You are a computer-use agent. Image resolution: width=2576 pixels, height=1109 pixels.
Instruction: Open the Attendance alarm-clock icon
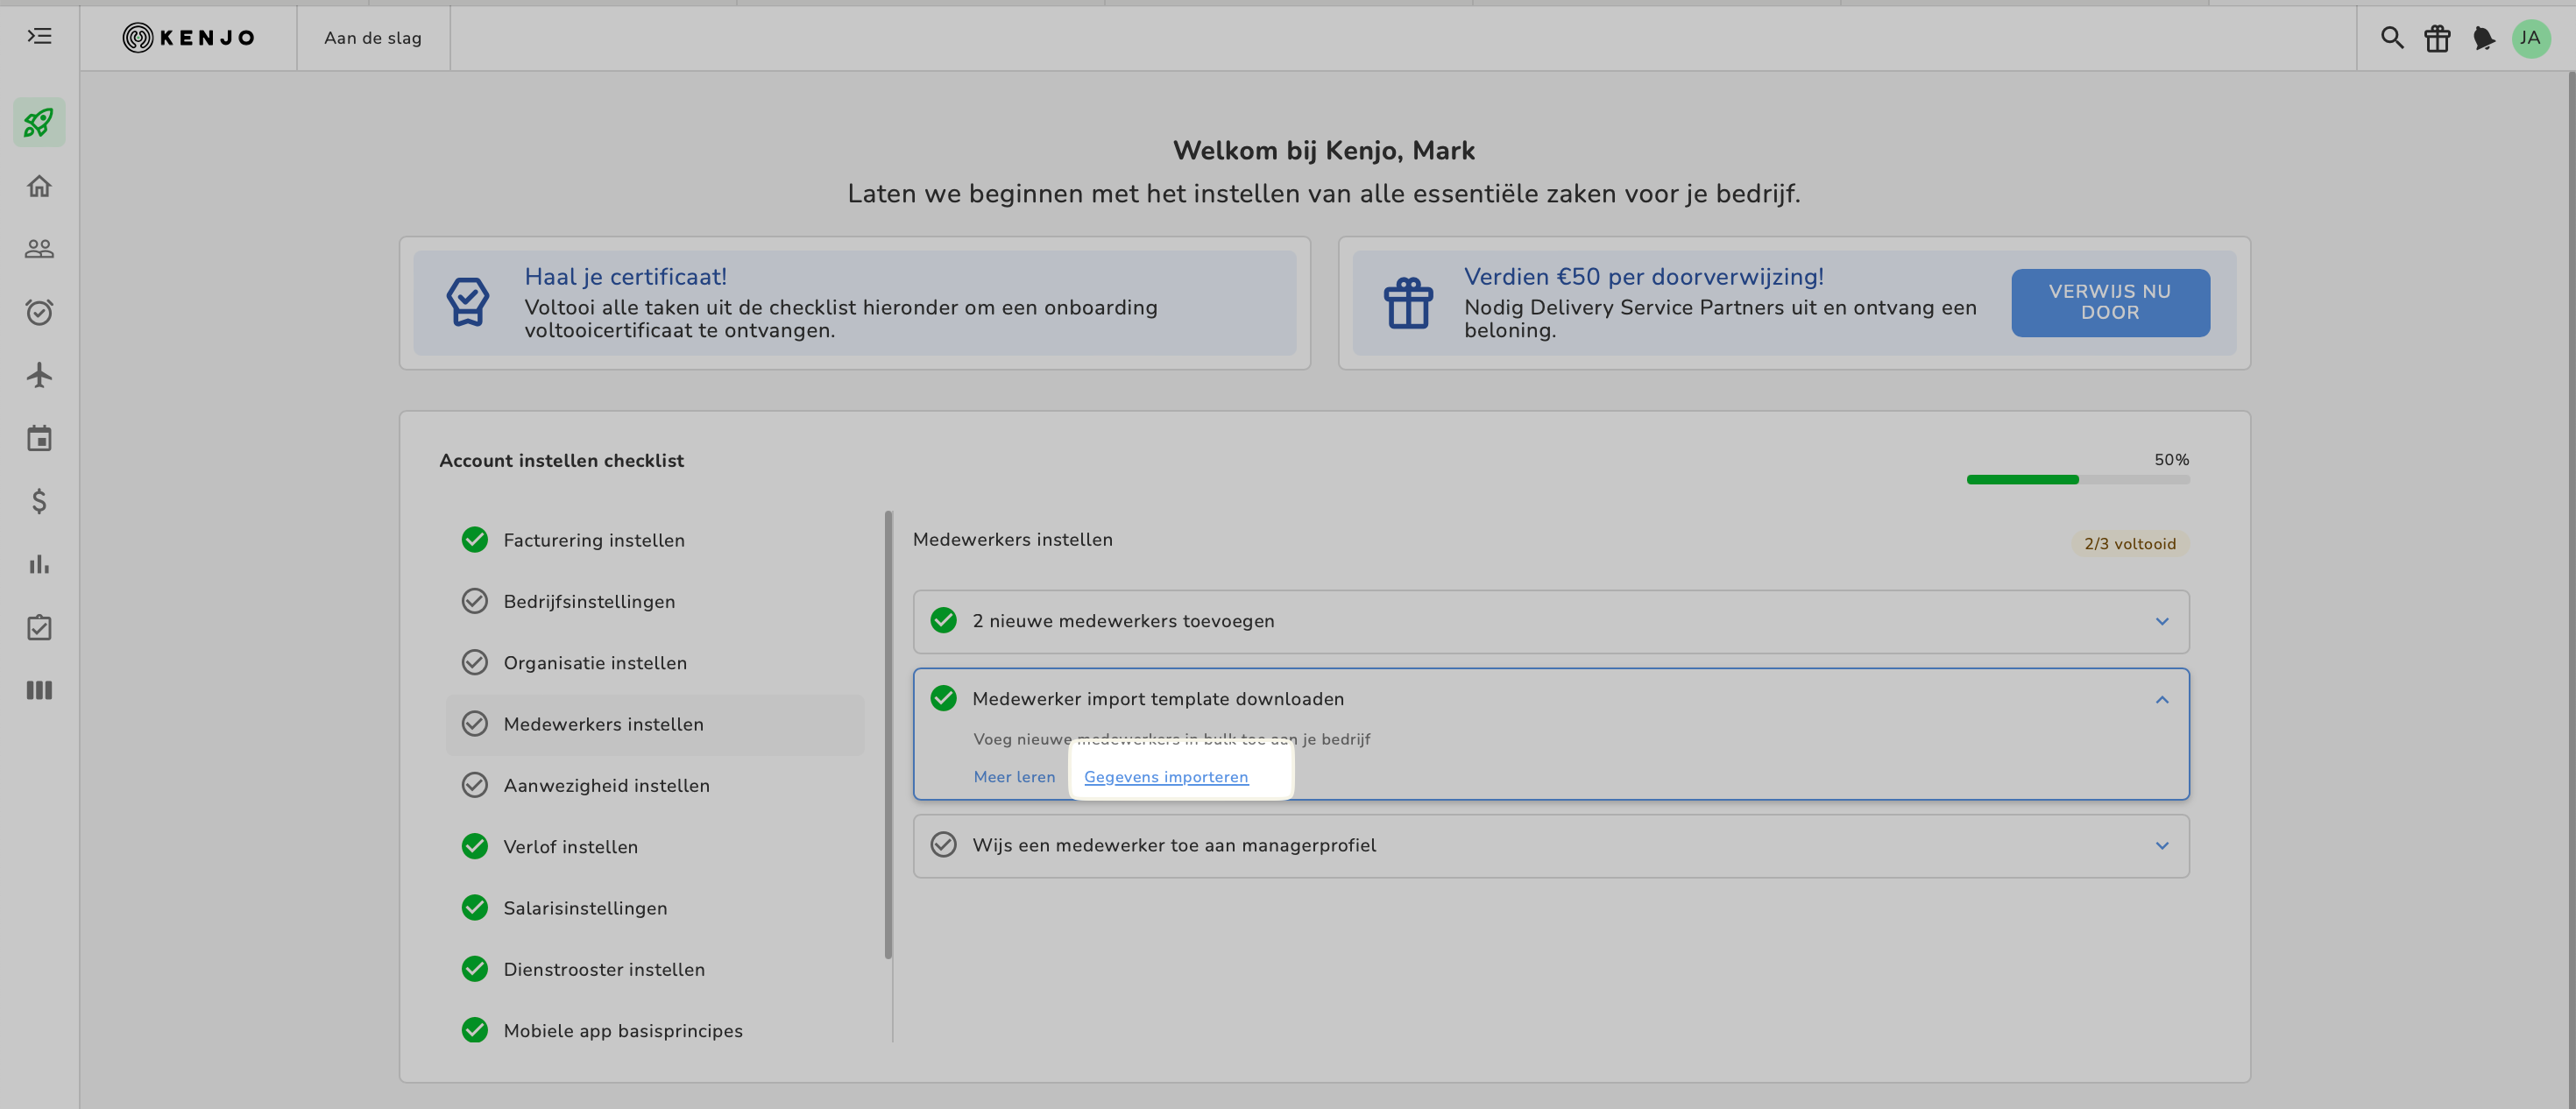(x=39, y=312)
